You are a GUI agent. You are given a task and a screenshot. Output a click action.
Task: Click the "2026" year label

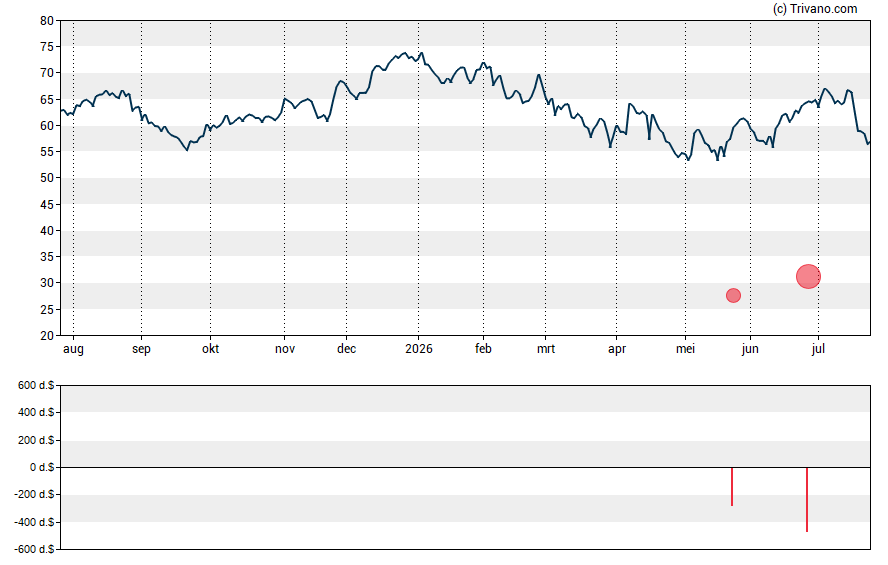(x=419, y=349)
